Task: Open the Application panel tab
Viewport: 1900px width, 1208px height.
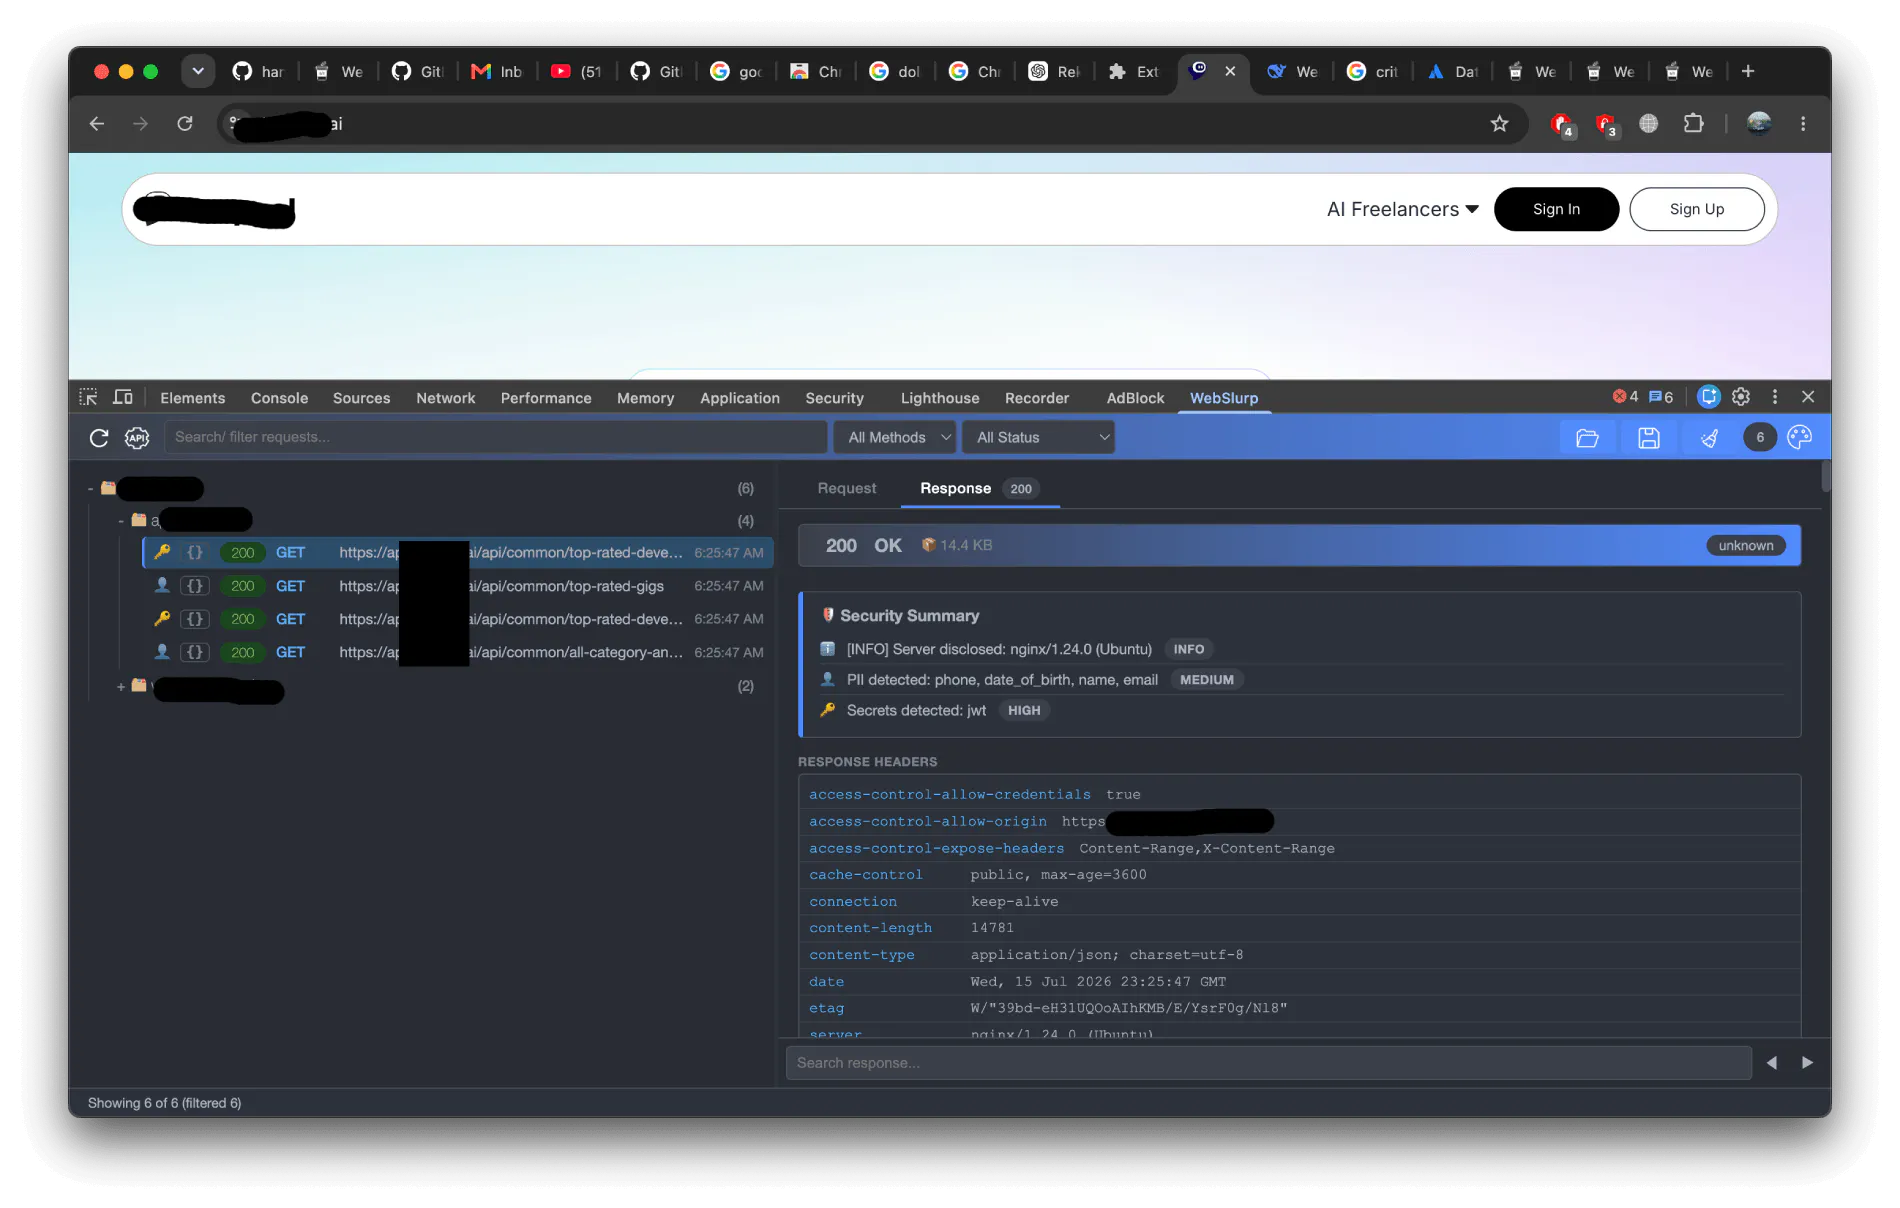Action: click(740, 398)
